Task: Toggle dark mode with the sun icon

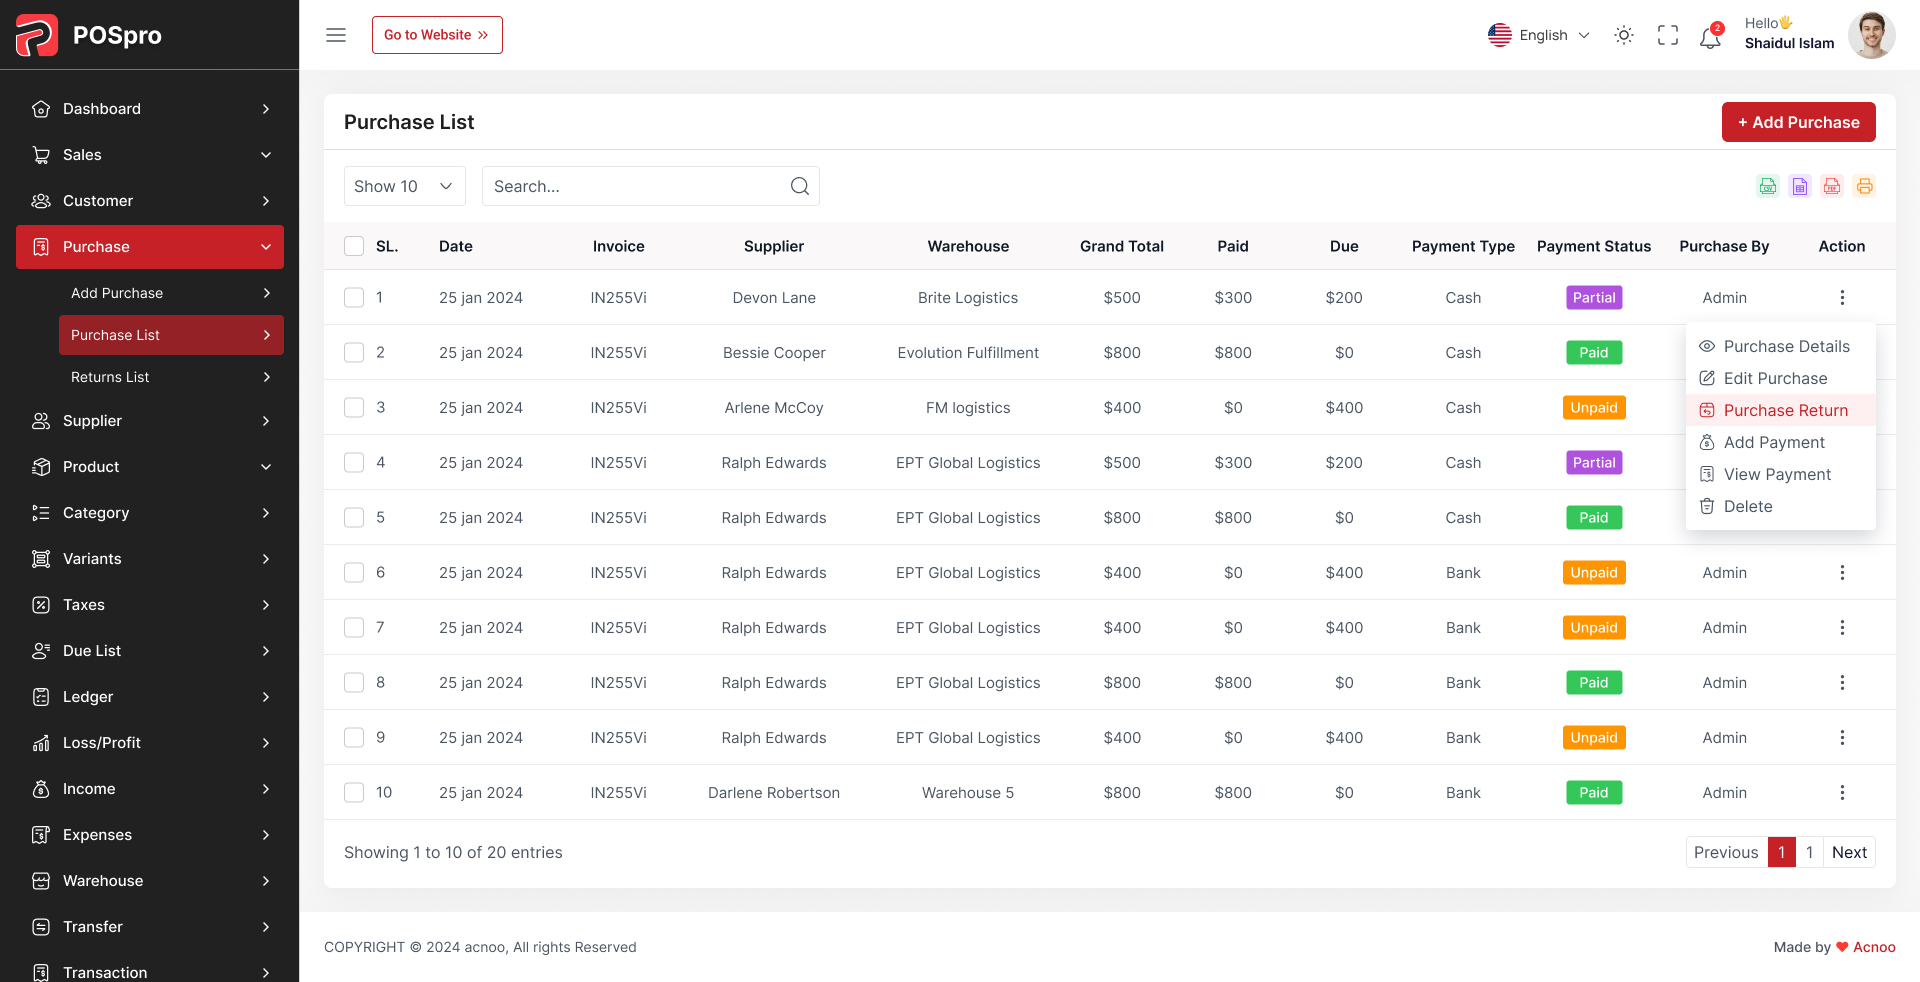Action: 1623,34
